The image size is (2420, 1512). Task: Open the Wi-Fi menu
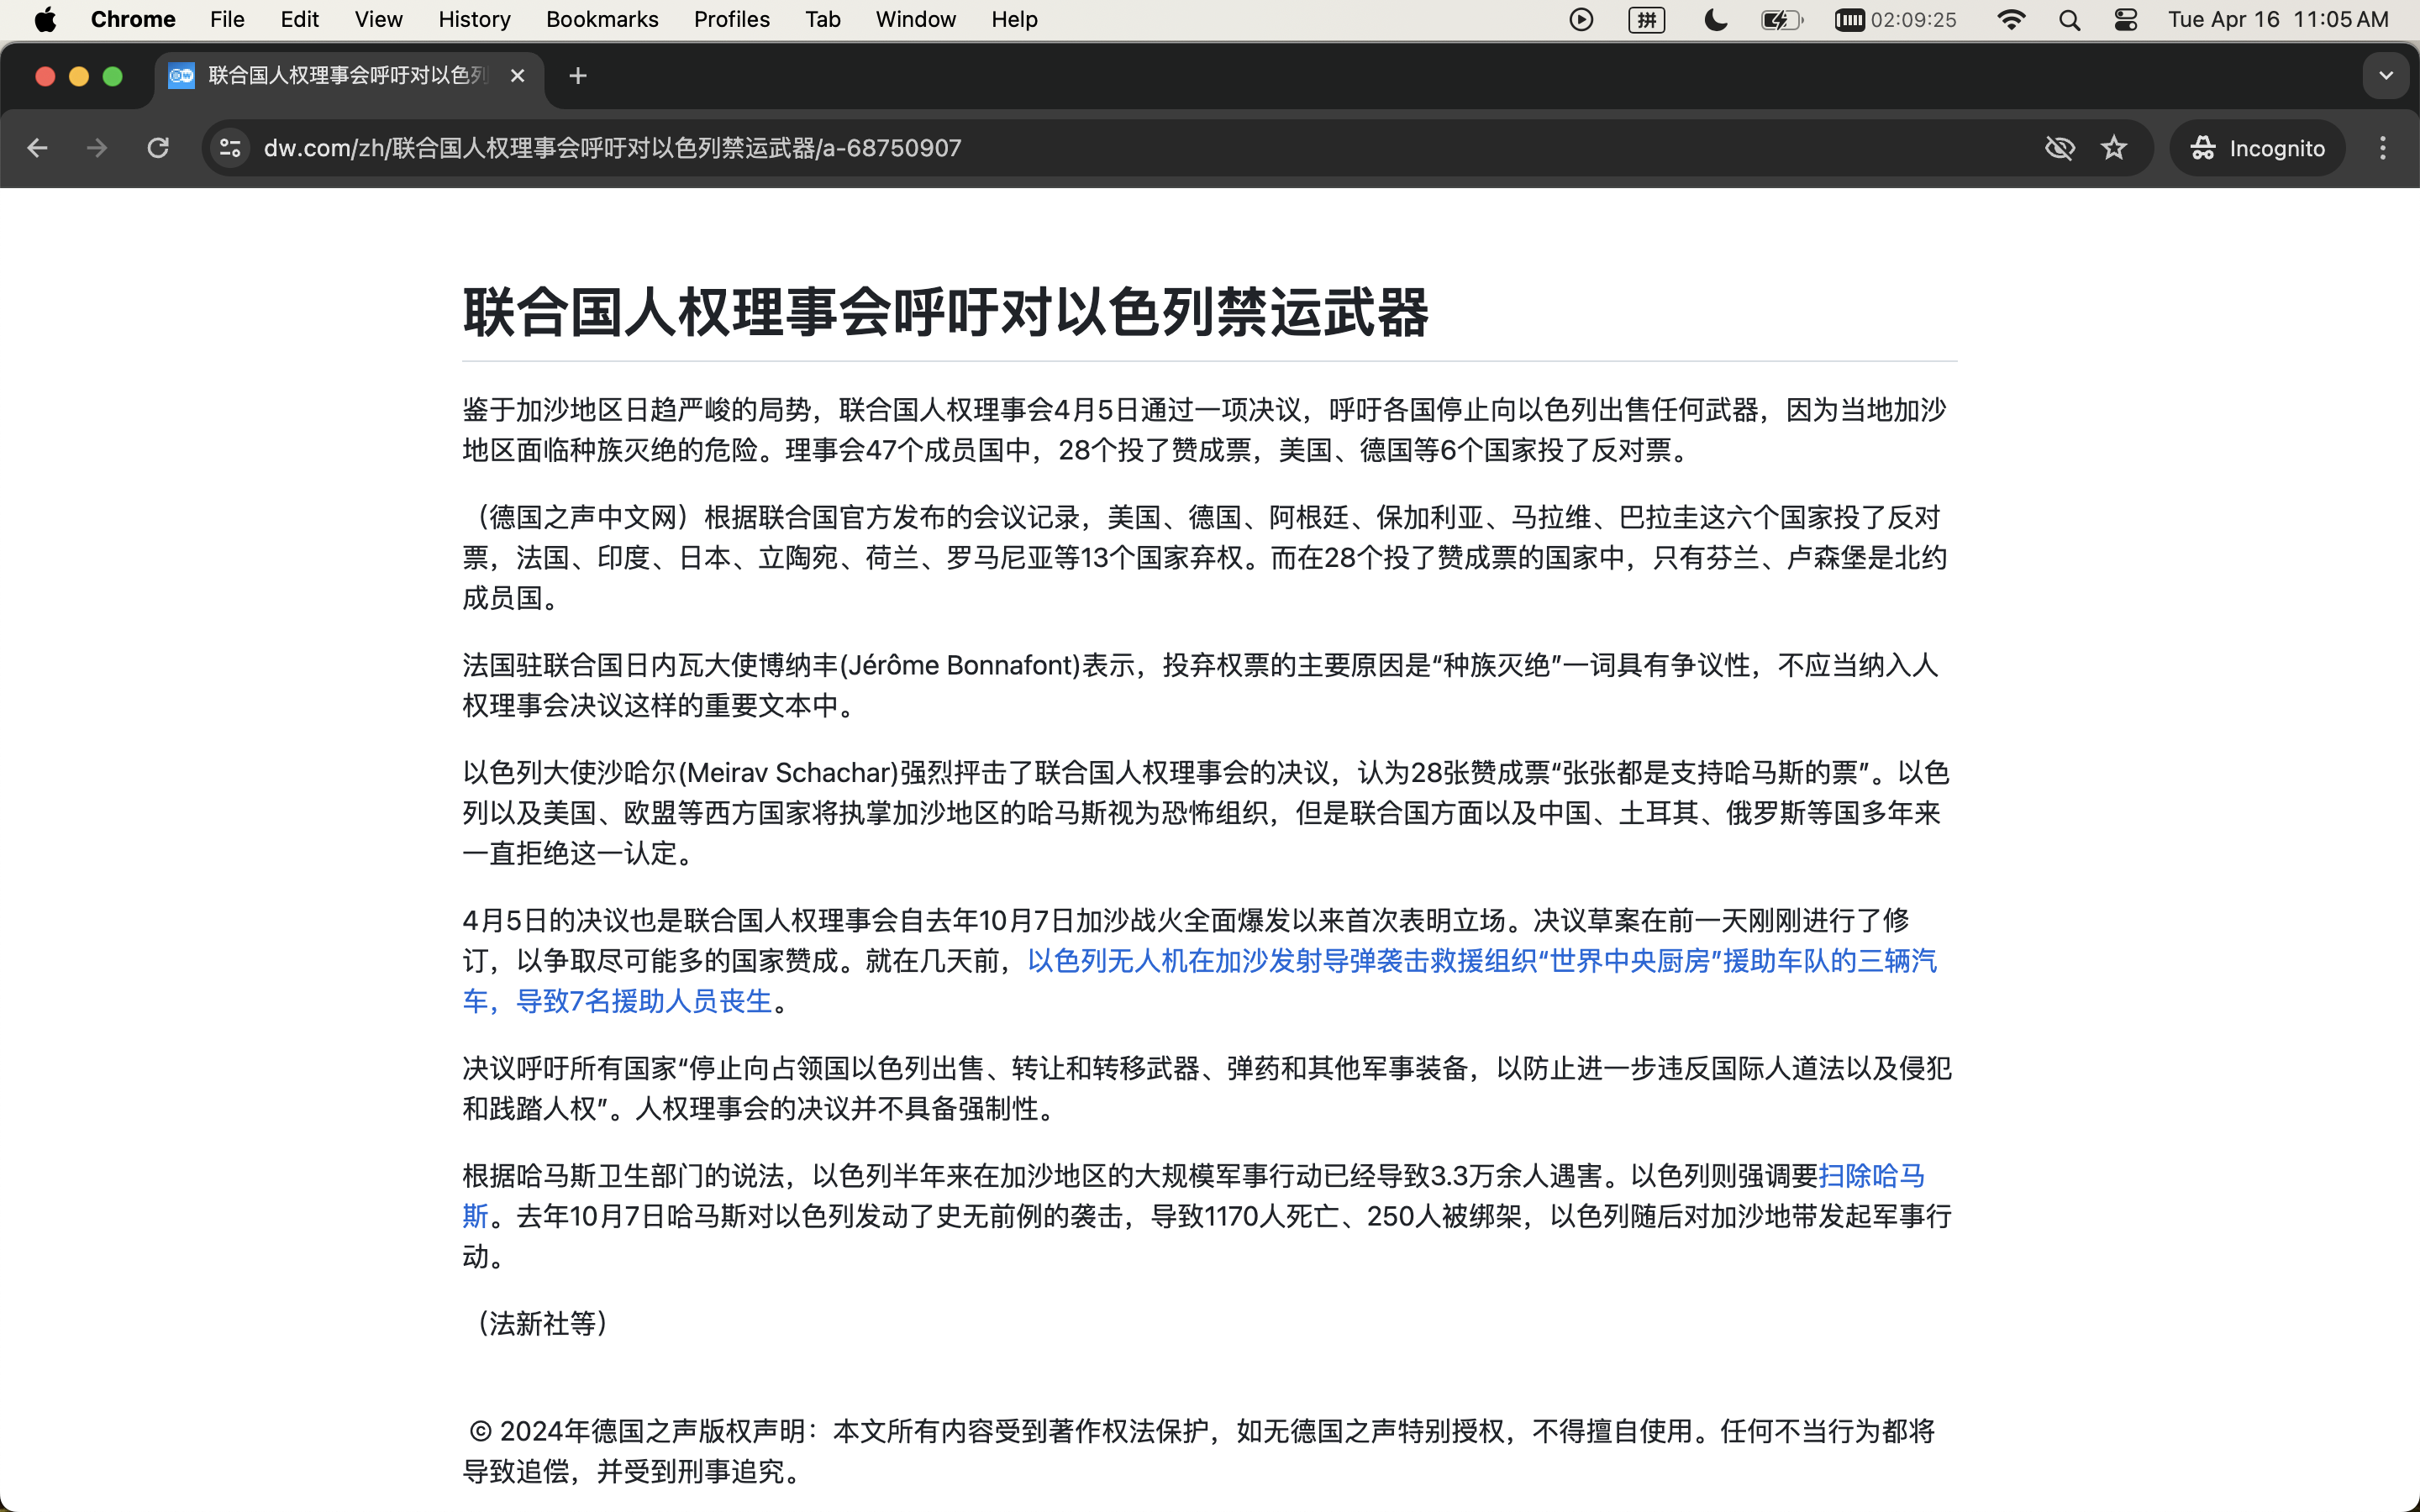(x=2010, y=19)
